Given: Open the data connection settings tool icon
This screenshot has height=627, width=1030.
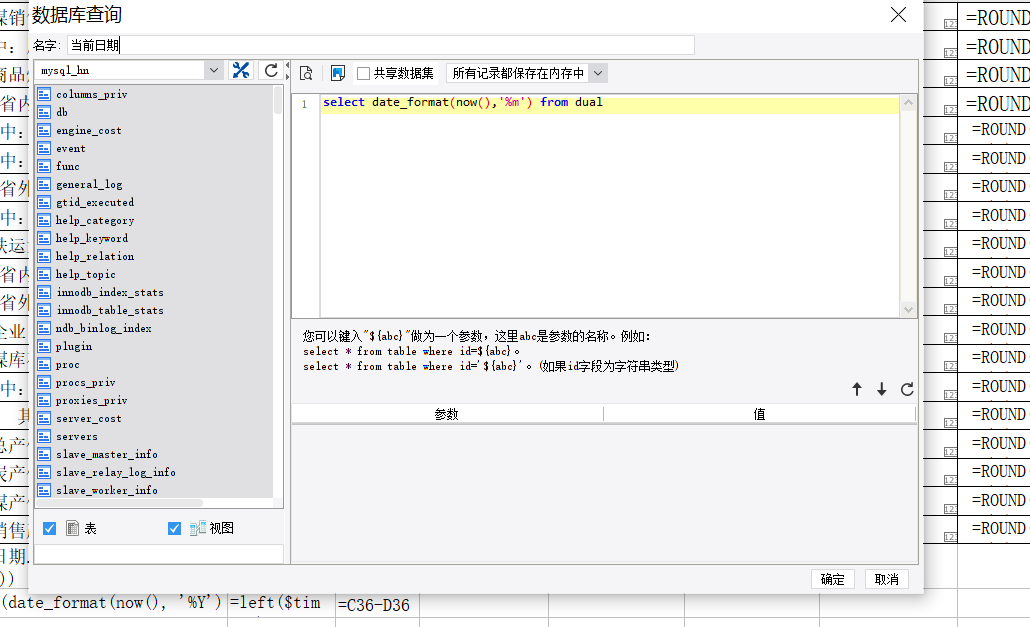Looking at the screenshot, I should pyautogui.click(x=241, y=70).
